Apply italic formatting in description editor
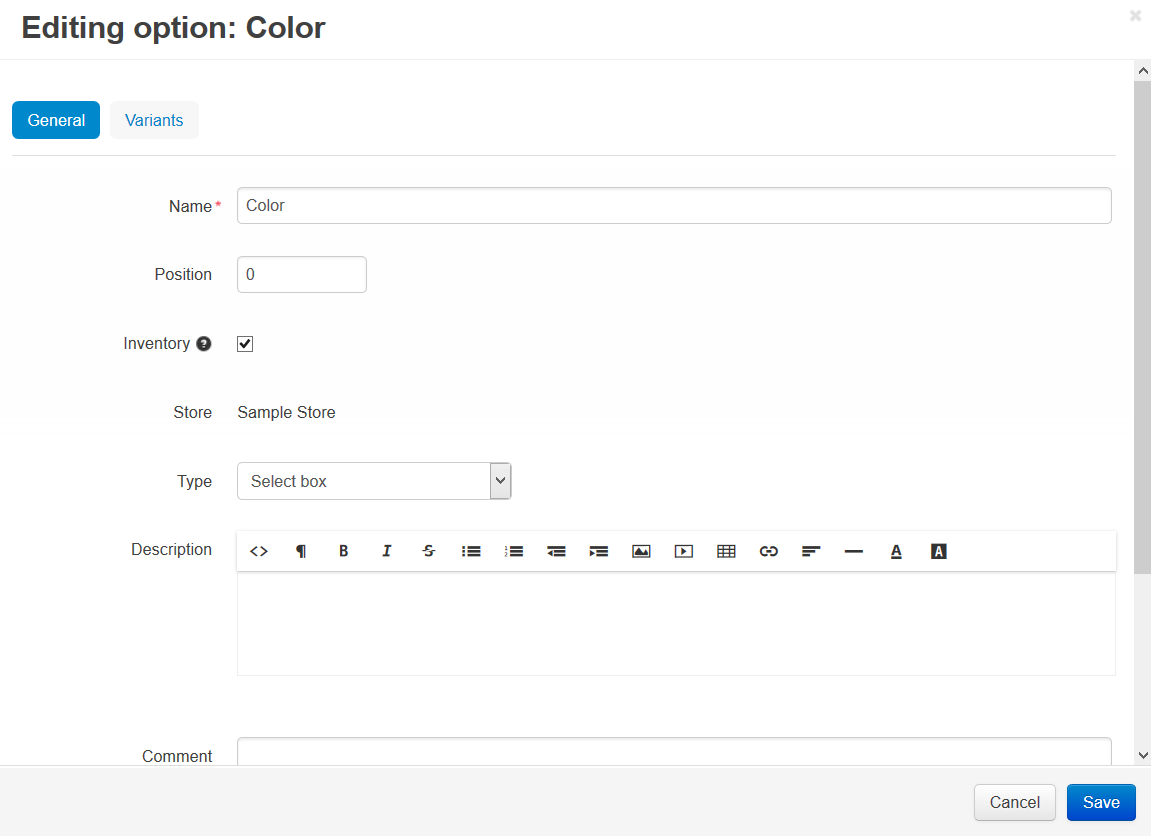Viewport: 1151px width, 836px height. [386, 551]
